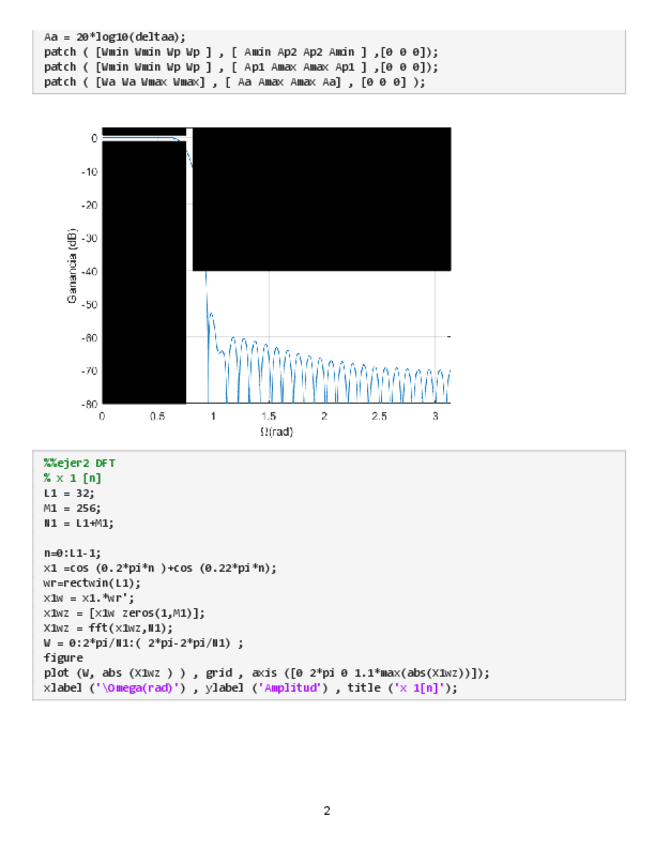Click the patch line starting with 'Wa Wa Wmax'
Image resolution: width=655 pixels, height=848 pixels.
click(x=234, y=82)
